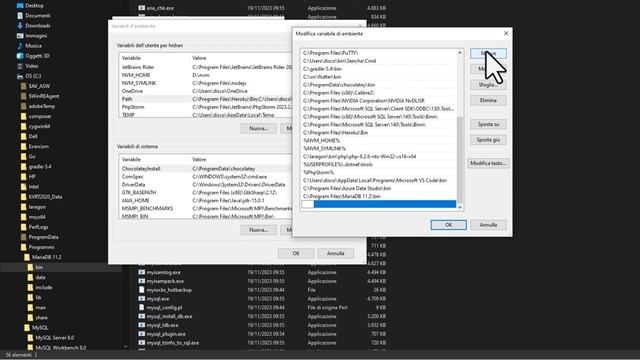Open Downloads in Explorer sidebar
Screen dimensions: 640x360
coord(38,26)
